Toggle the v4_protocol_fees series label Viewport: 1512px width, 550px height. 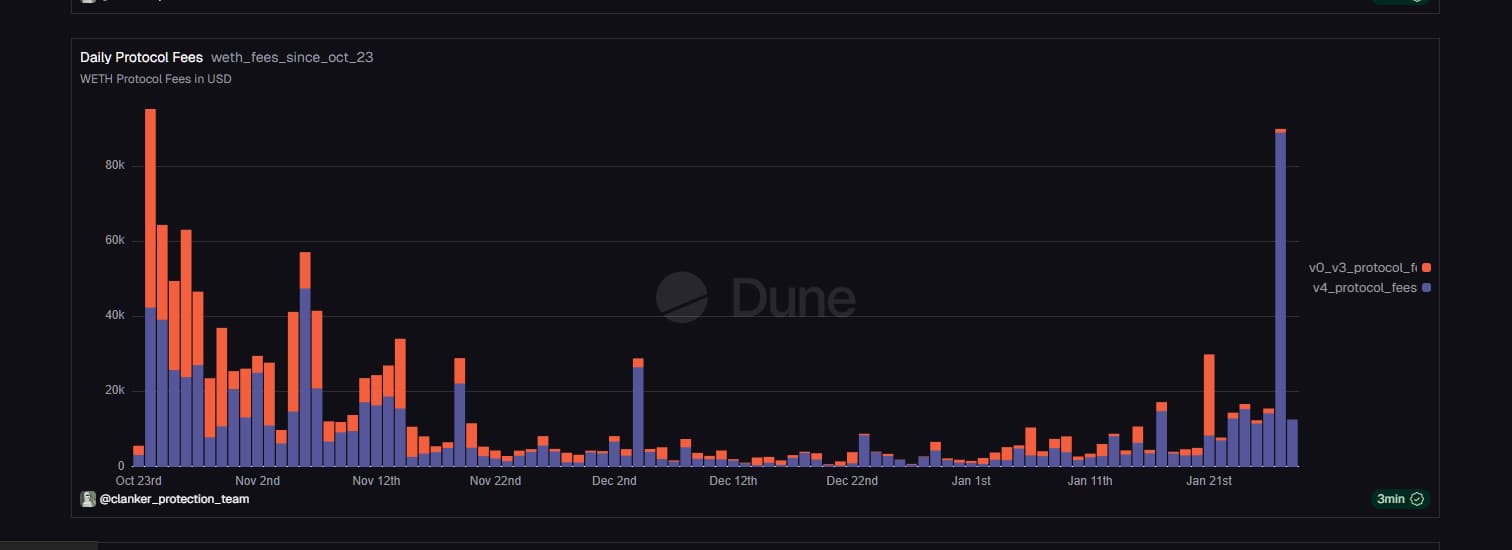click(x=1364, y=288)
